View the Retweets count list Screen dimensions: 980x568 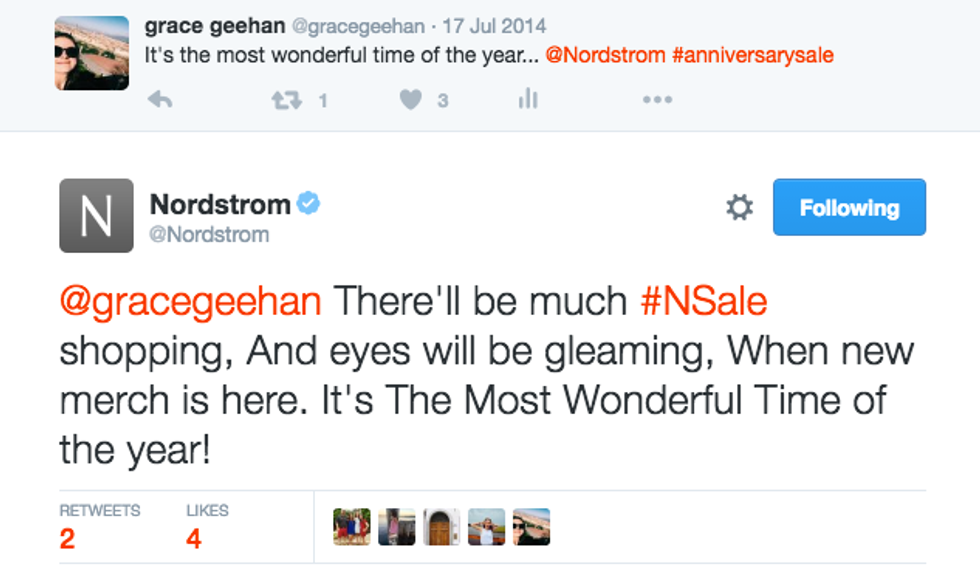point(98,525)
